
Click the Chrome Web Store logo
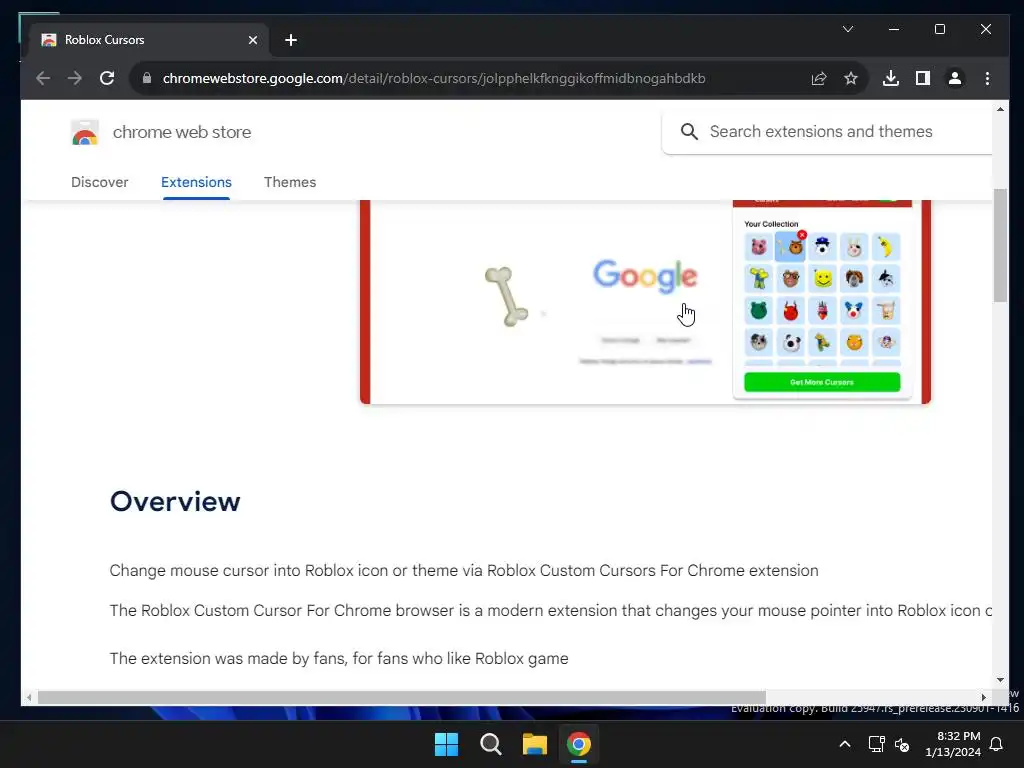click(85, 132)
